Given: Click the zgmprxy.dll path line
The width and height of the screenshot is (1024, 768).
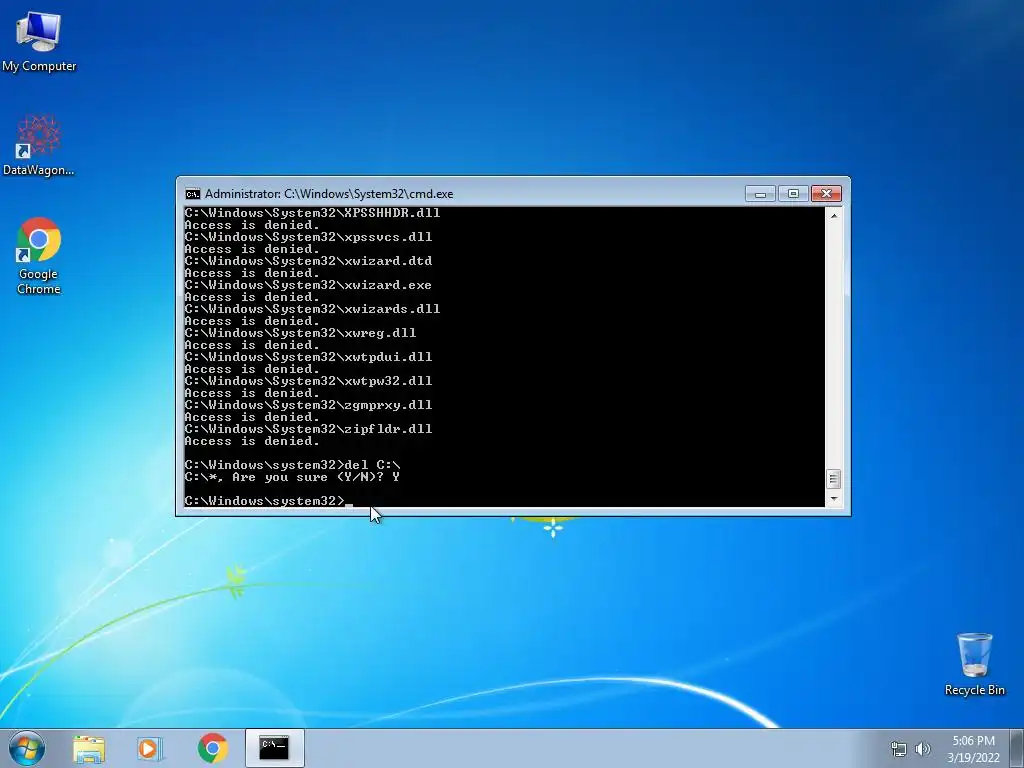Looking at the screenshot, I should [x=308, y=406].
